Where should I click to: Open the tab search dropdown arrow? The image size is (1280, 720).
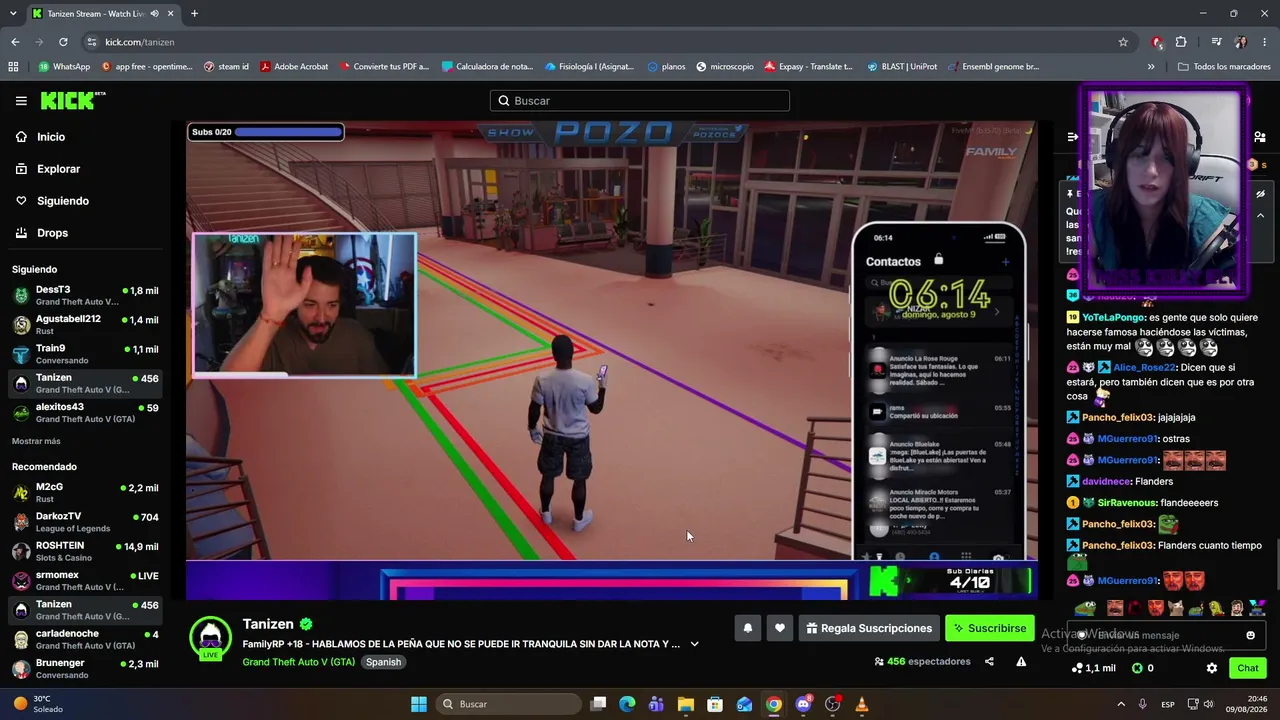pos(13,14)
